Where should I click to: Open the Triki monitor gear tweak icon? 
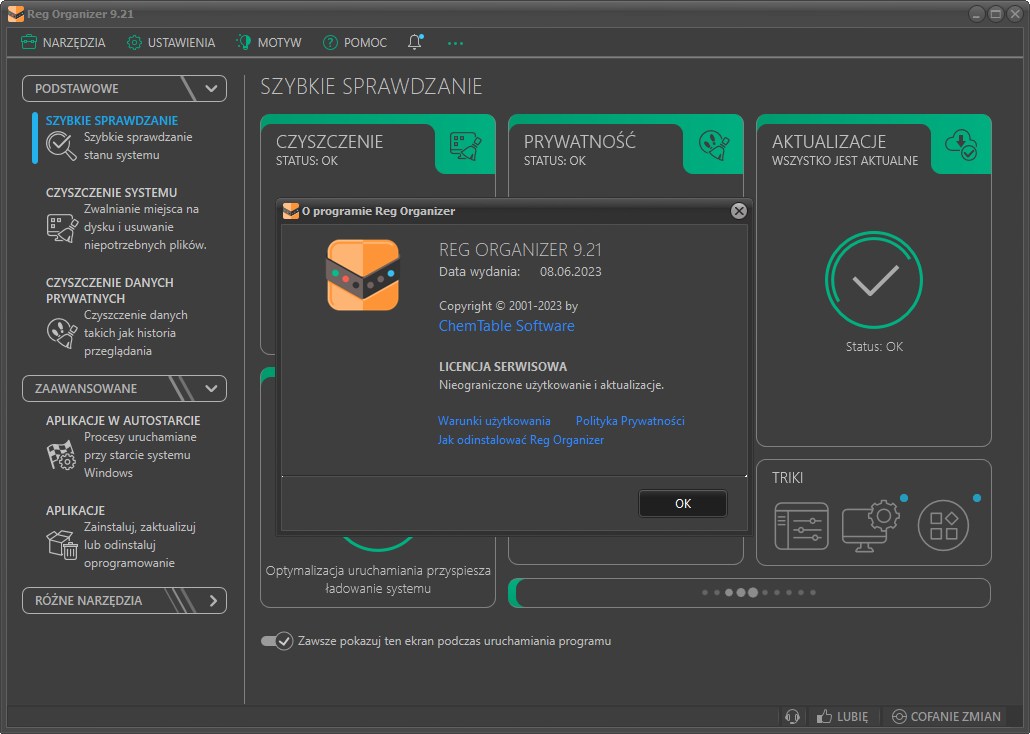(x=871, y=526)
